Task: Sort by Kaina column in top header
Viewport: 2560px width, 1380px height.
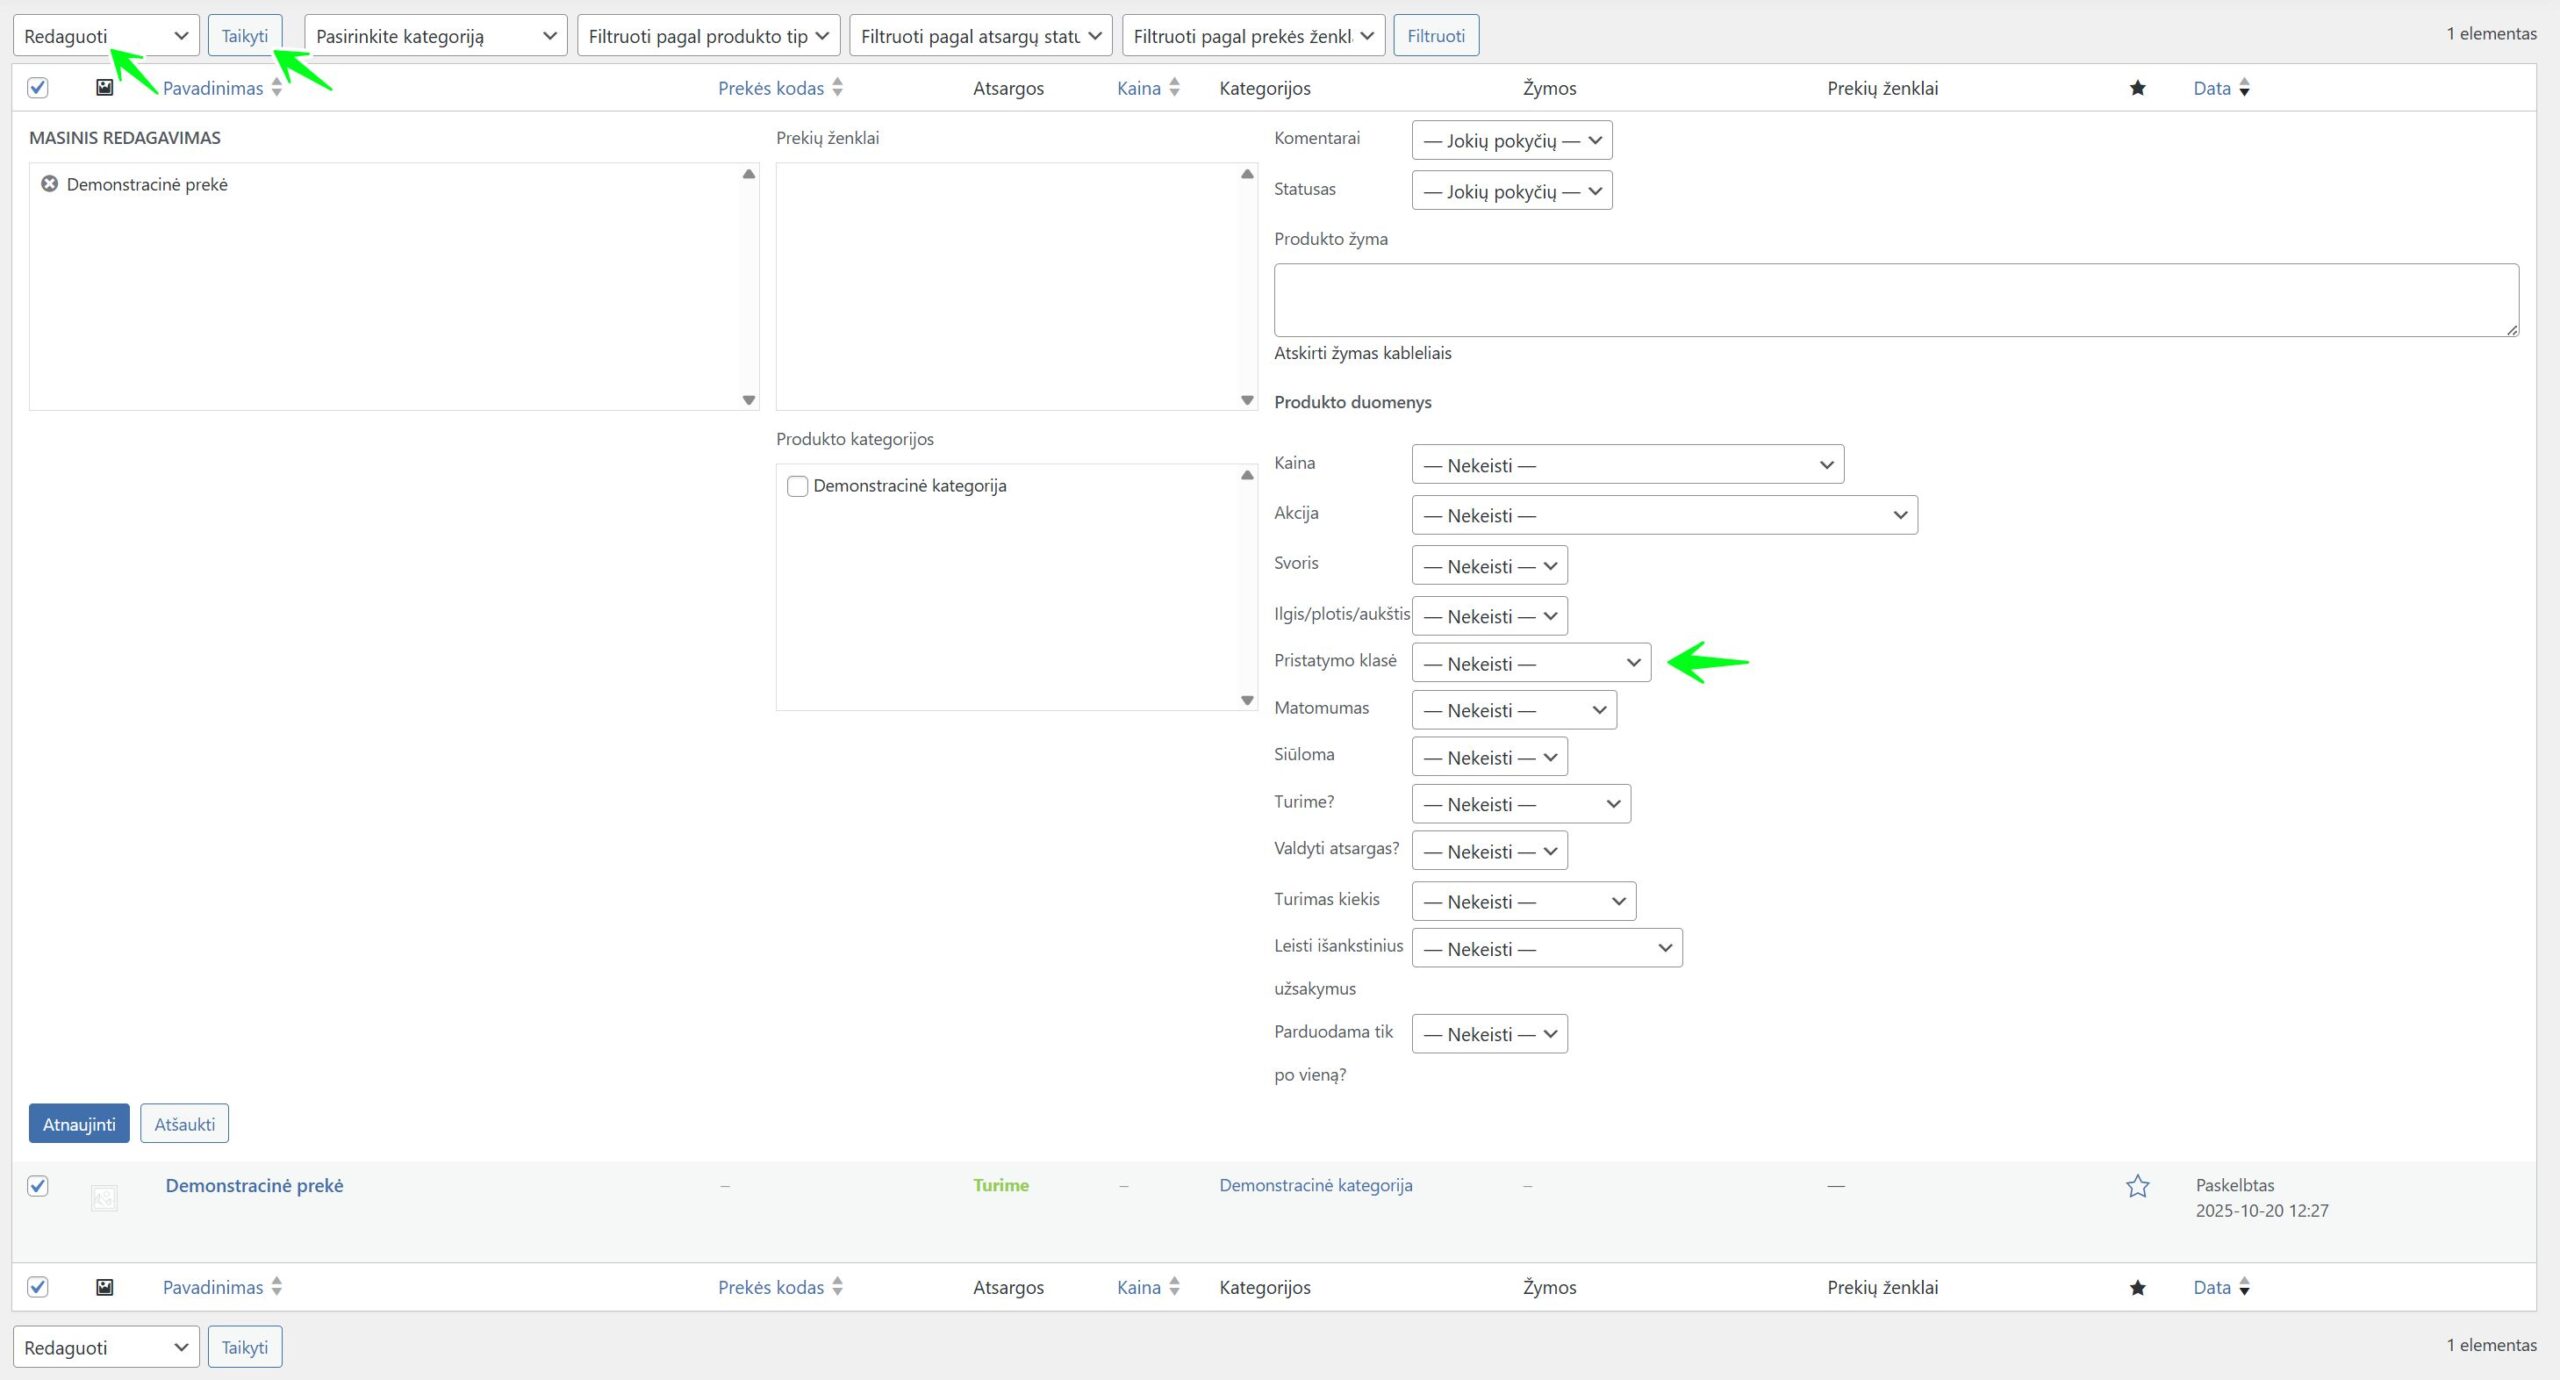Action: 1138,88
